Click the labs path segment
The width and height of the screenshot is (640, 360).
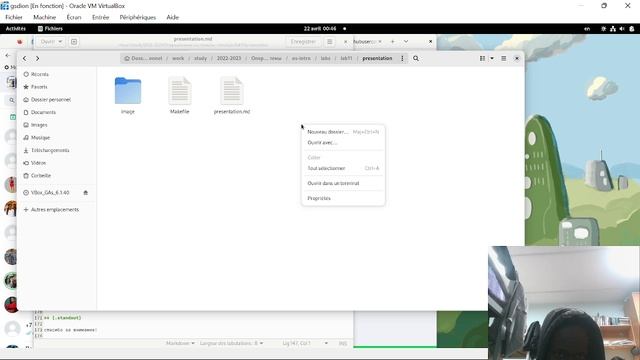point(325,58)
